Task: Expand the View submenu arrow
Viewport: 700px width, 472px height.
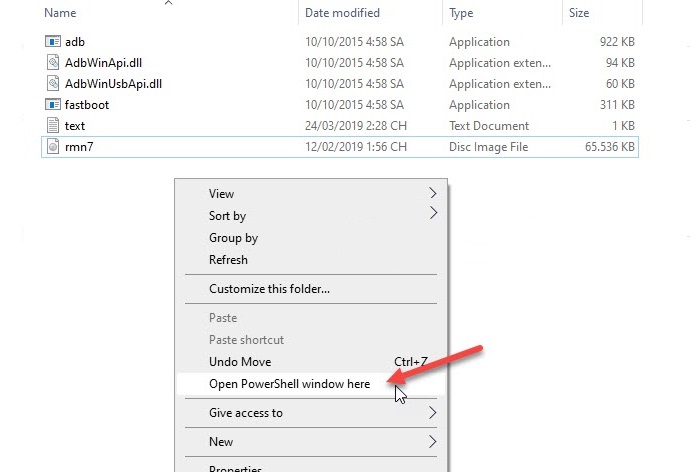Action: [x=433, y=193]
